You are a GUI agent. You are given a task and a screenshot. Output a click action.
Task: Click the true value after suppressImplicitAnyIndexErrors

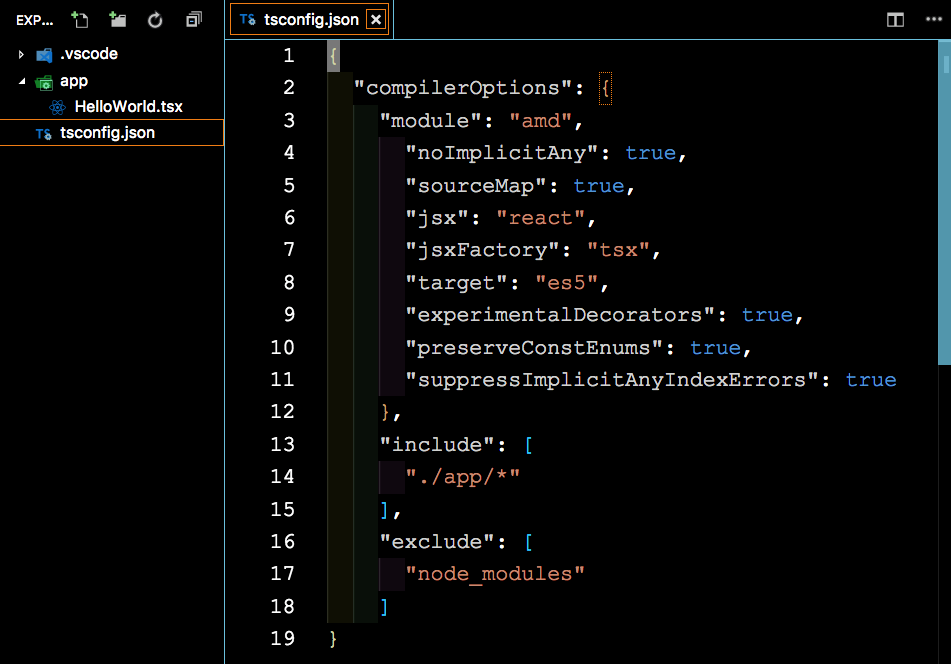tap(870, 380)
